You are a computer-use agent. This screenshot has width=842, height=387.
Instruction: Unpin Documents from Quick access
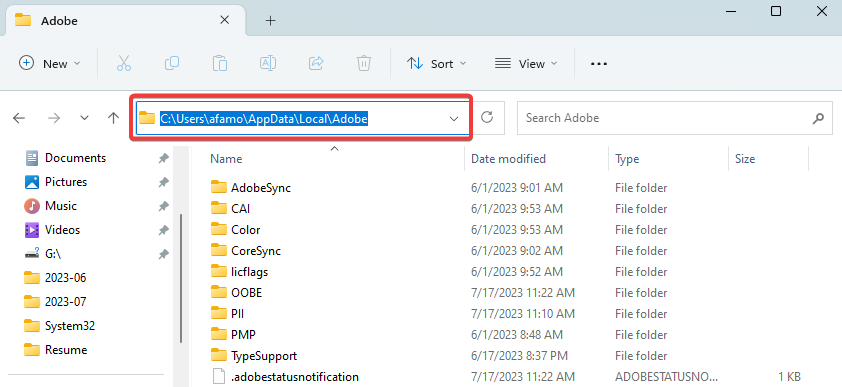[x=164, y=158]
